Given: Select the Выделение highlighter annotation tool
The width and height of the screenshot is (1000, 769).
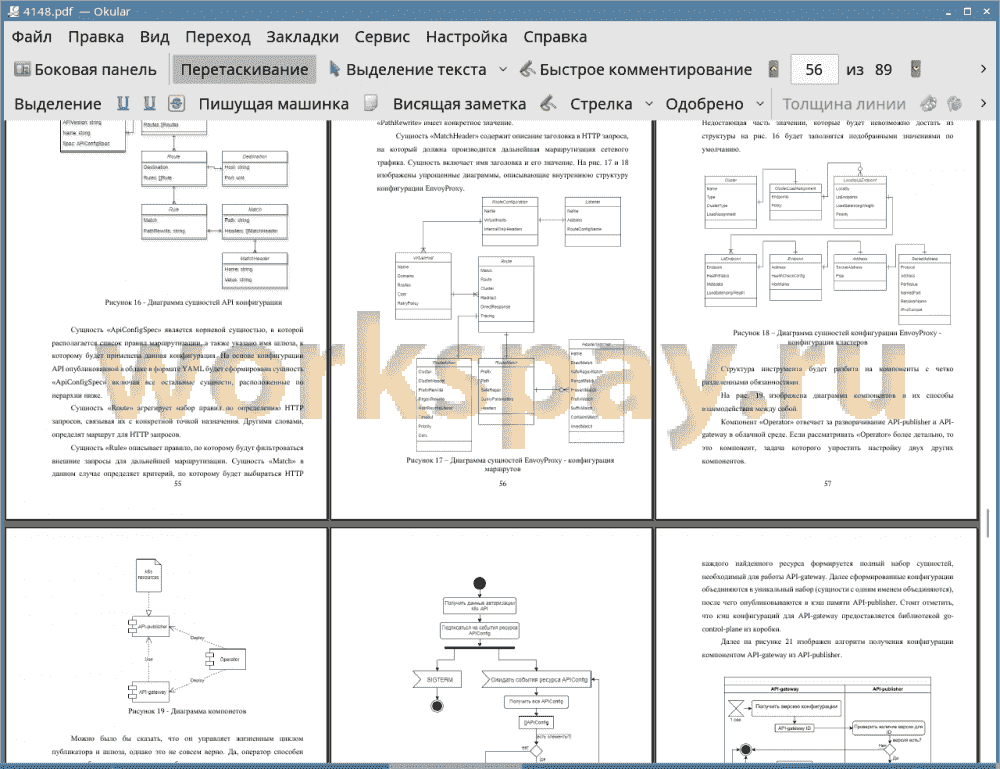Looking at the screenshot, I should click(x=58, y=104).
